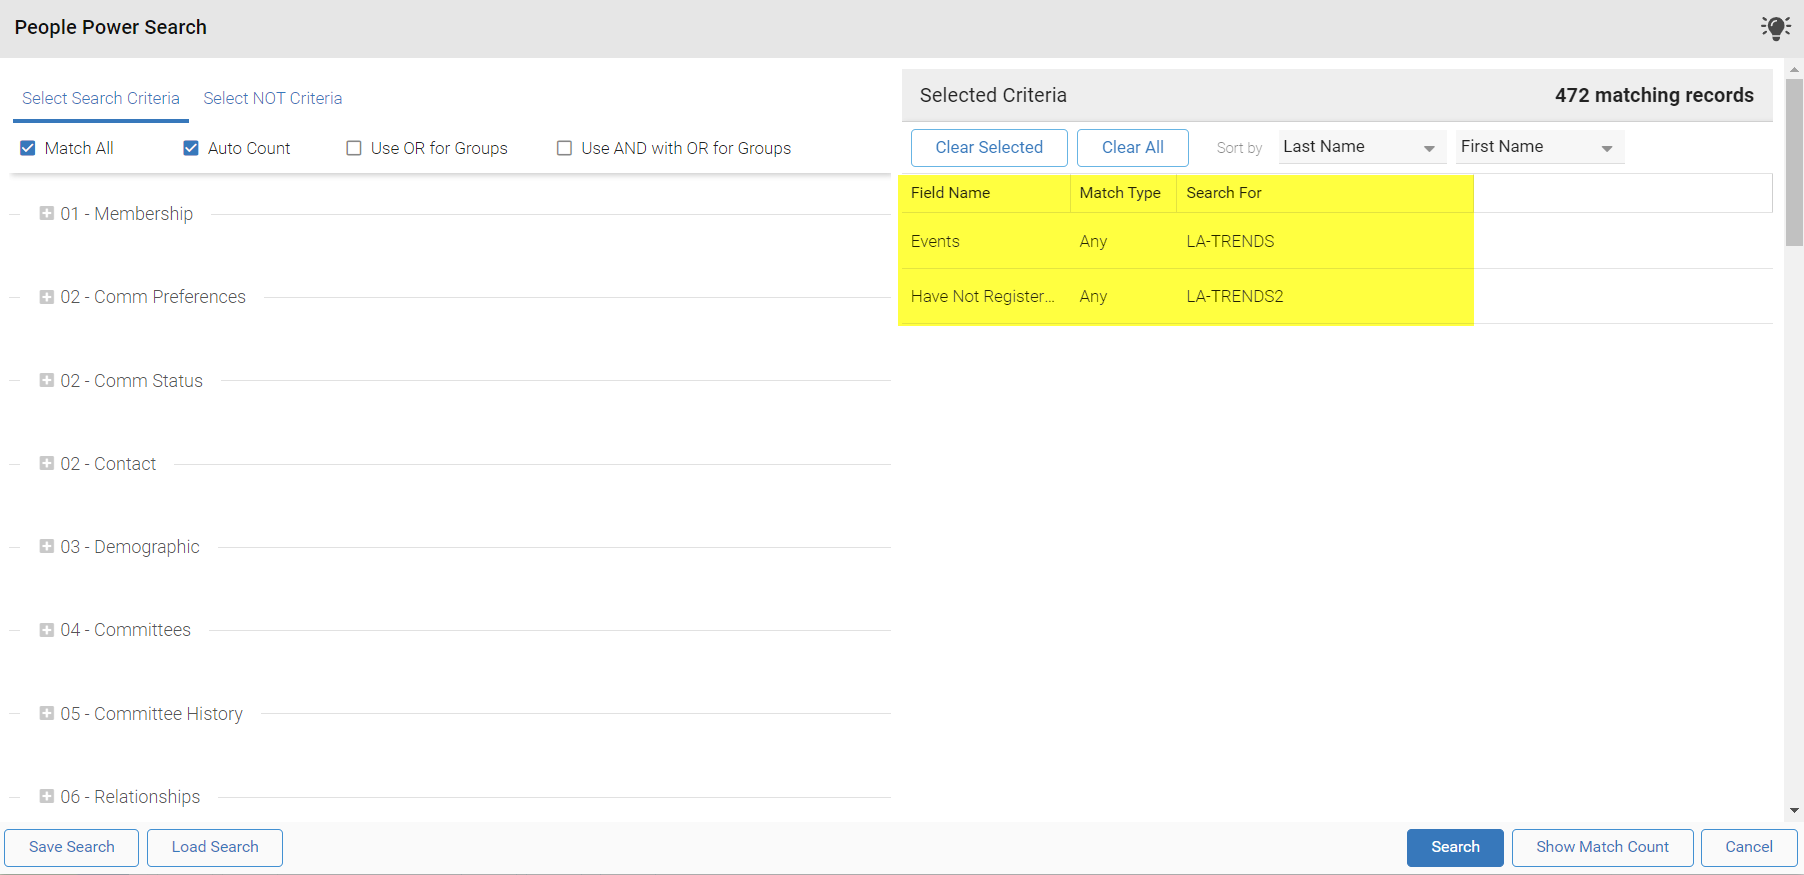Click the LA-TRENDS search value
The height and width of the screenshot is (875, 1804).
[x=1230, y=241]
